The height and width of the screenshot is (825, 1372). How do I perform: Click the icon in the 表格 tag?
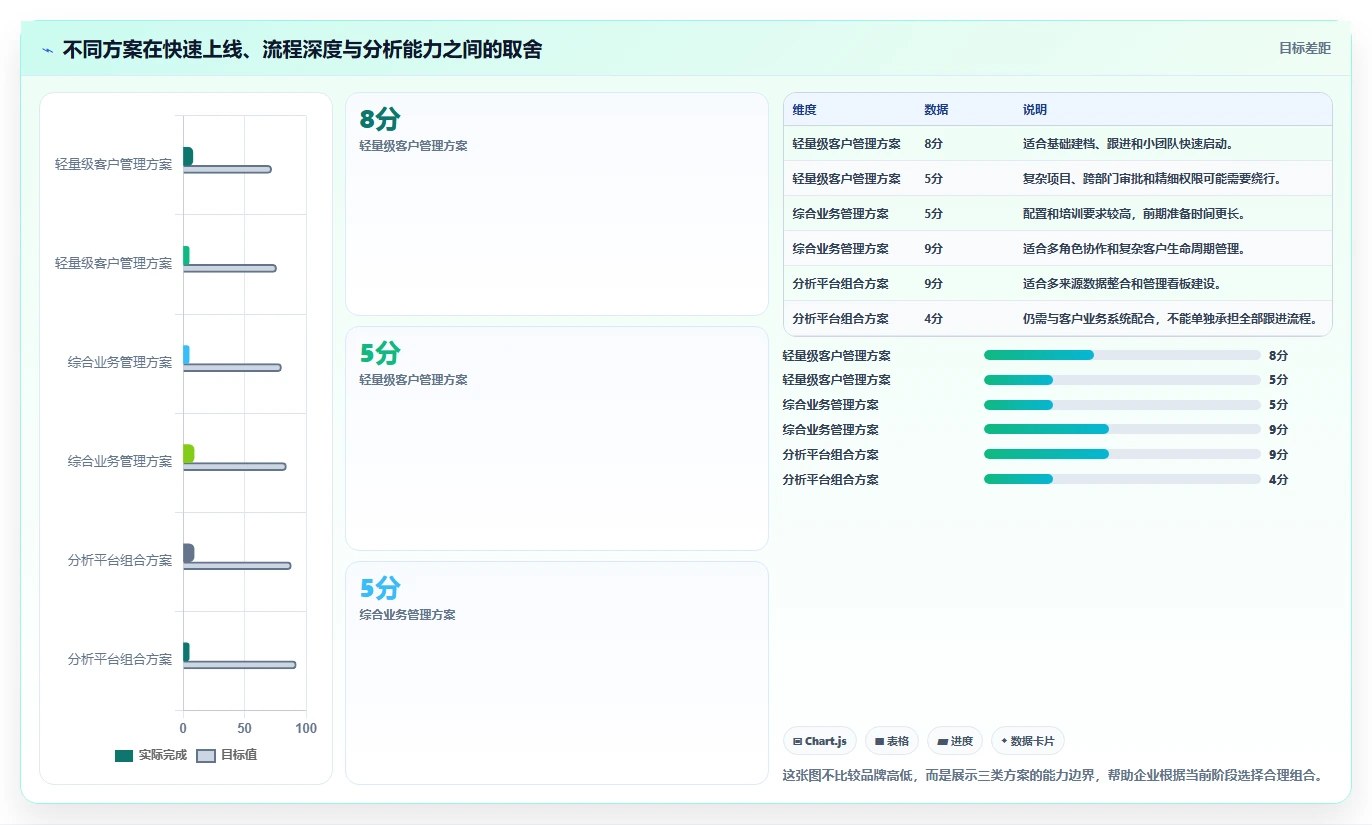[879, 741]
